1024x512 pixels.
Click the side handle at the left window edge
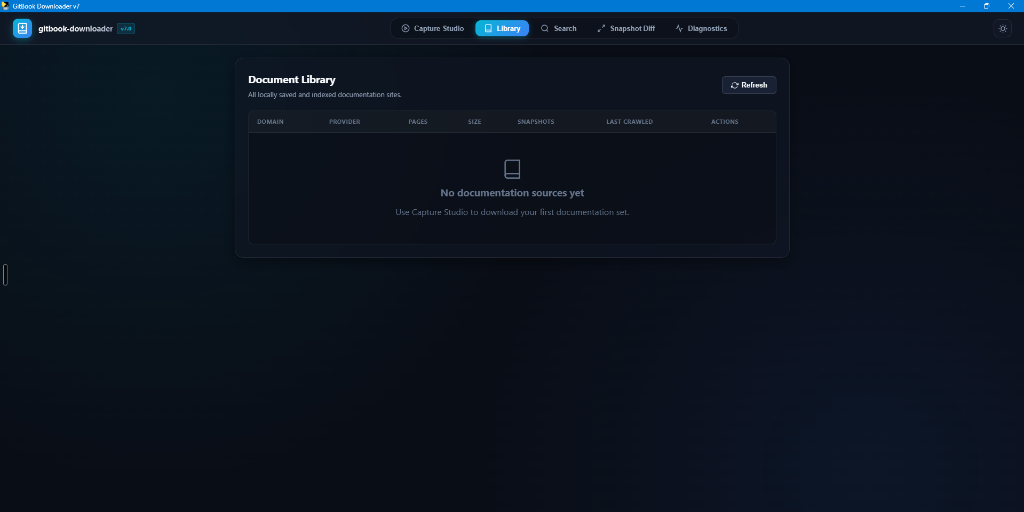[5, 275]
